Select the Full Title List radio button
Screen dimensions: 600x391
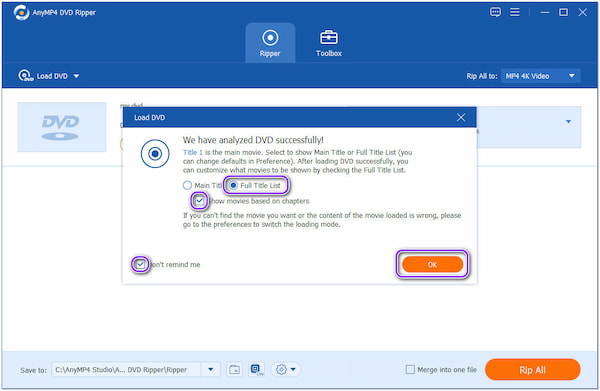pos(233,186)
